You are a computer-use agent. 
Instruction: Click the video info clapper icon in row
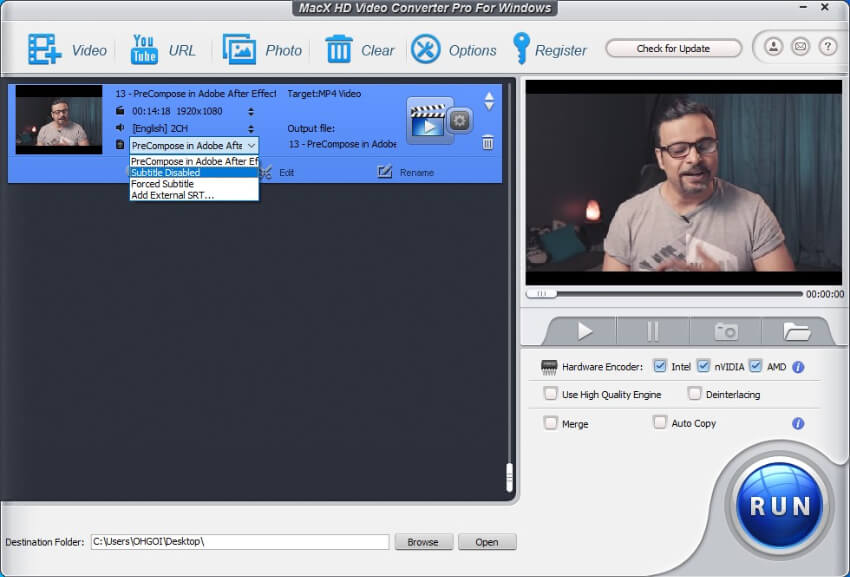pyautogui.click(x=120, y=111)
